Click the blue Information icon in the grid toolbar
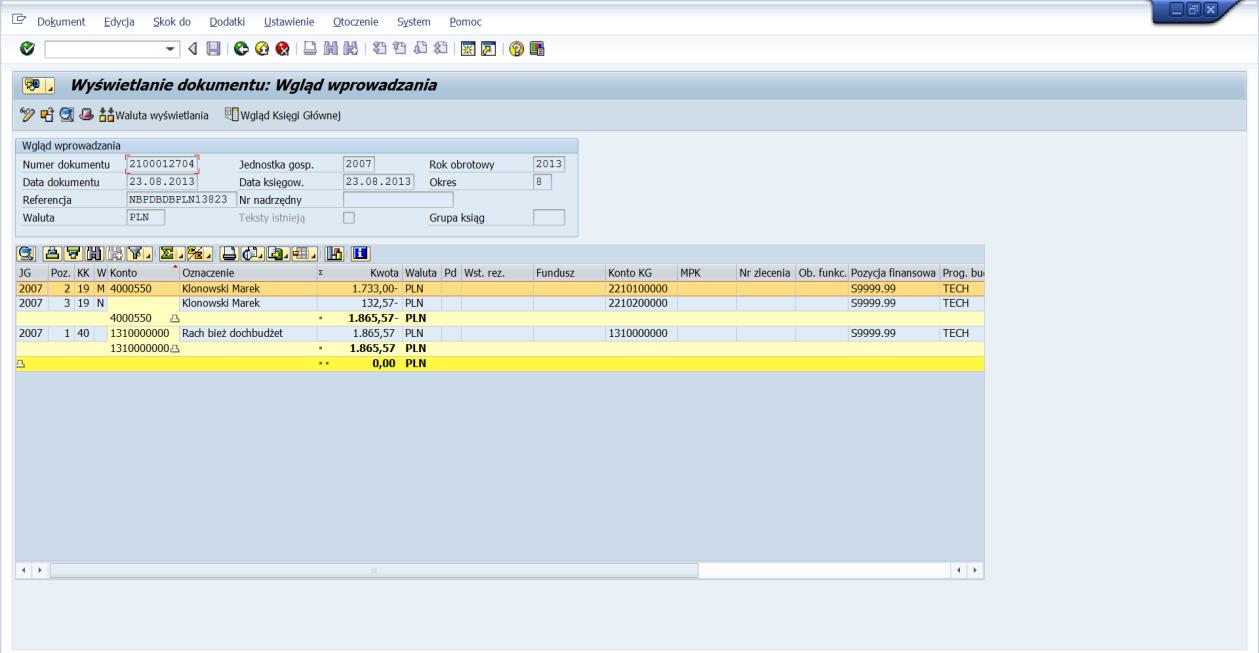 362,255
